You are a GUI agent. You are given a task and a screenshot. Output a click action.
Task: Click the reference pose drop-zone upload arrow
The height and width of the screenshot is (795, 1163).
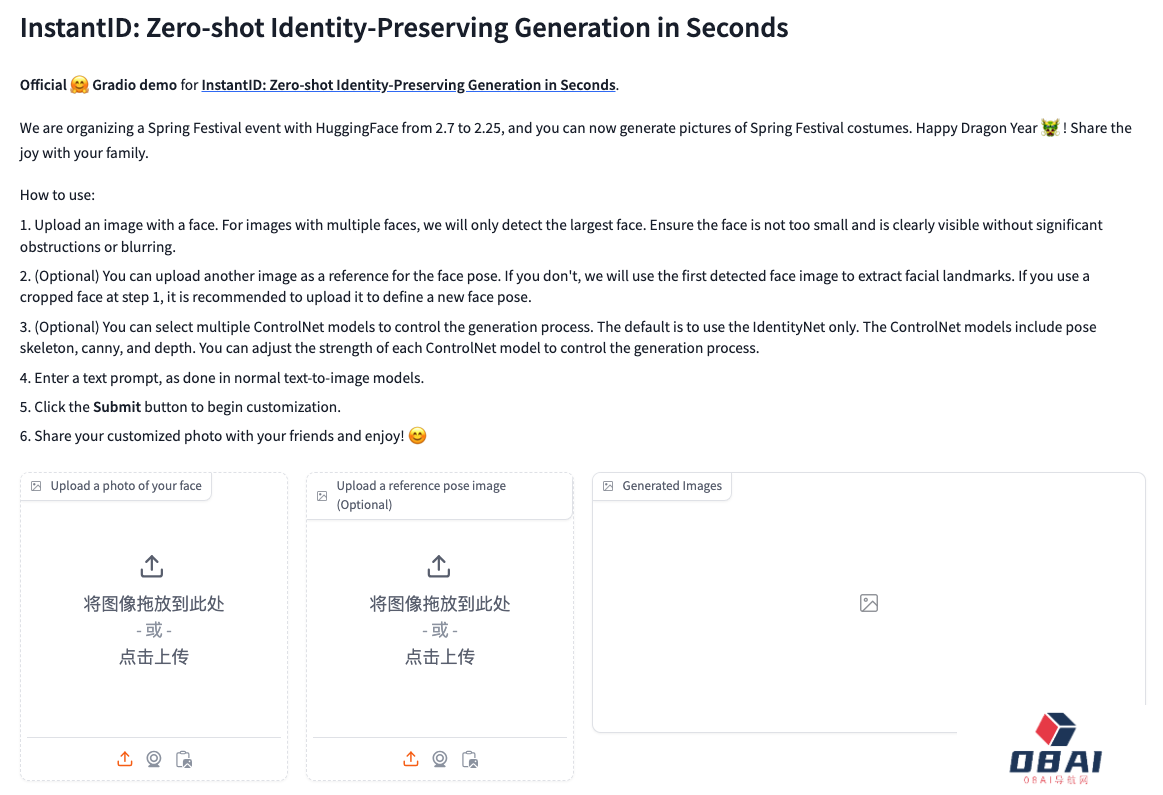coord(438,567)
